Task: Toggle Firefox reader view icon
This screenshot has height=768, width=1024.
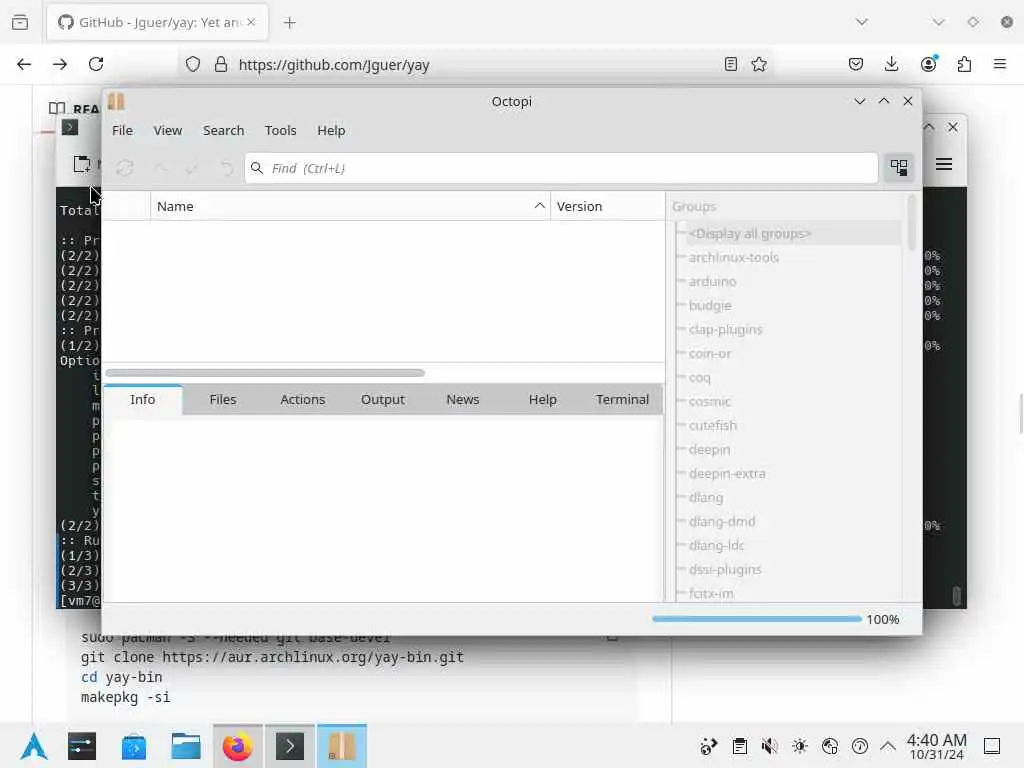Action: point(731,64)
